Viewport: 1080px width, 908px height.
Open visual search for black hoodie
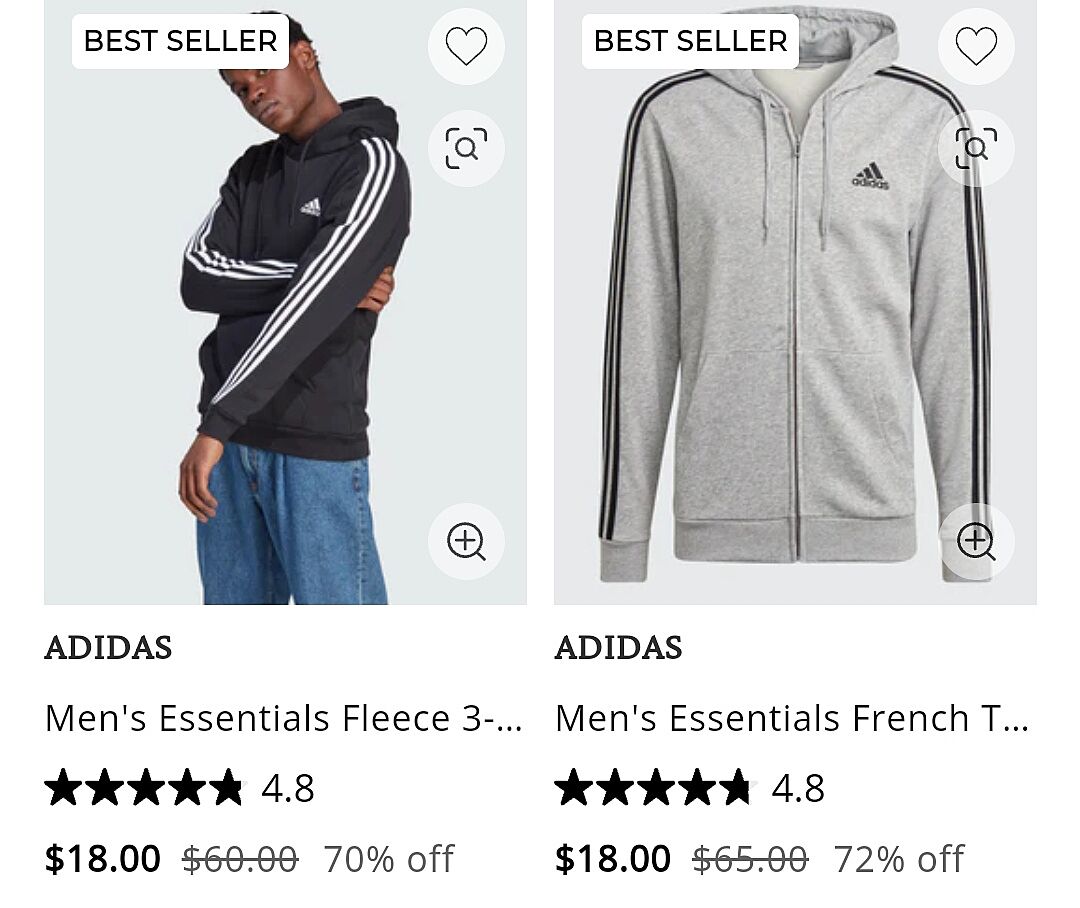point(466,148)
